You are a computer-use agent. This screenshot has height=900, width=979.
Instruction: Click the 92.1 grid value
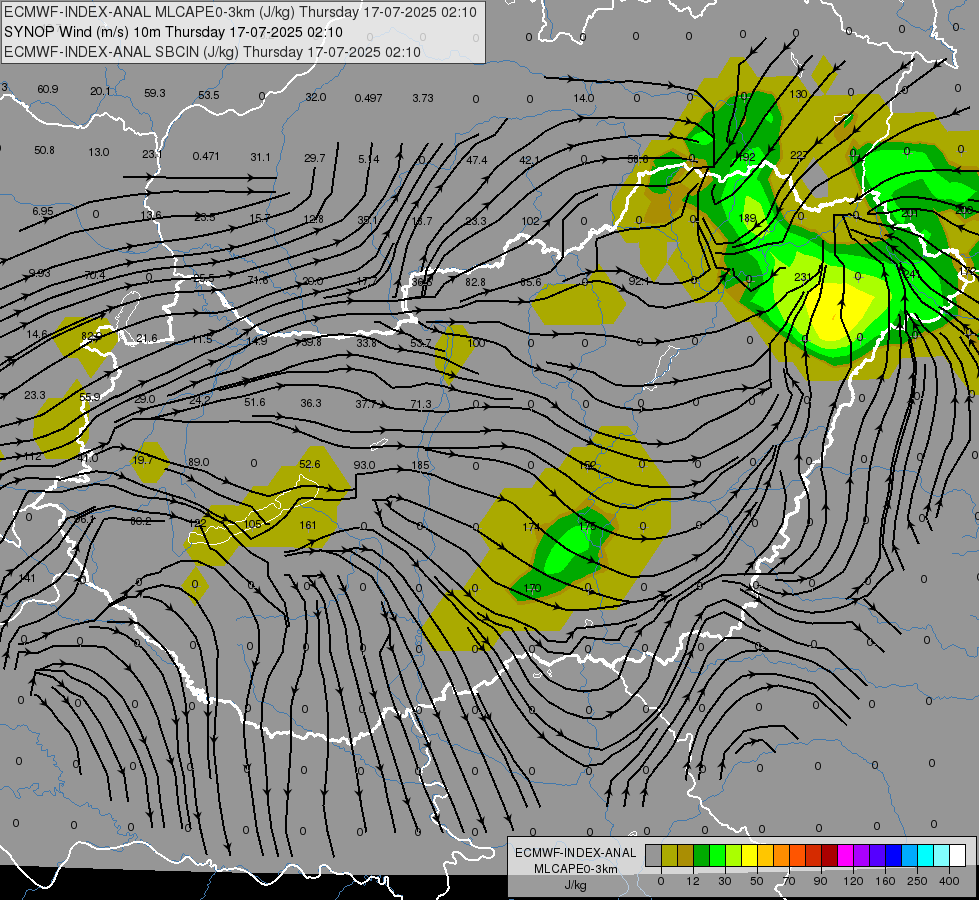click(x=639, y=282)
